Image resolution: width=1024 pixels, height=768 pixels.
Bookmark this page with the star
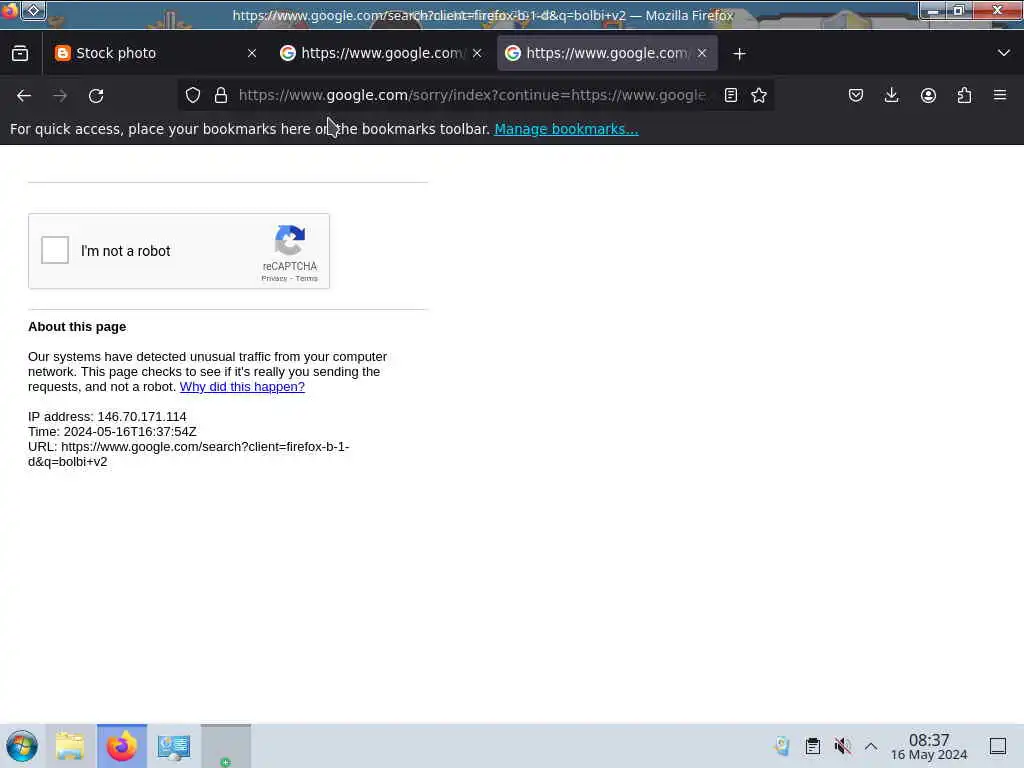[x=759, y=95]
